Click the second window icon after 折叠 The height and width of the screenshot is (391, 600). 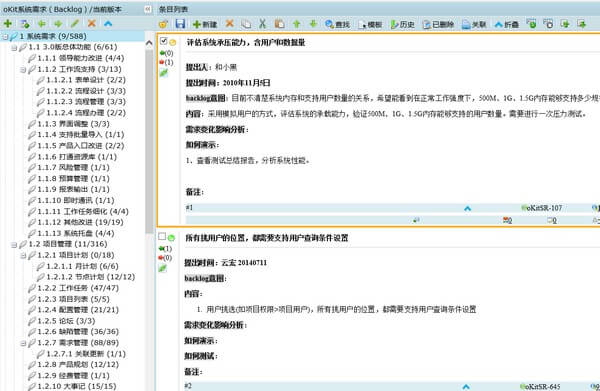[x=548, y=24]
